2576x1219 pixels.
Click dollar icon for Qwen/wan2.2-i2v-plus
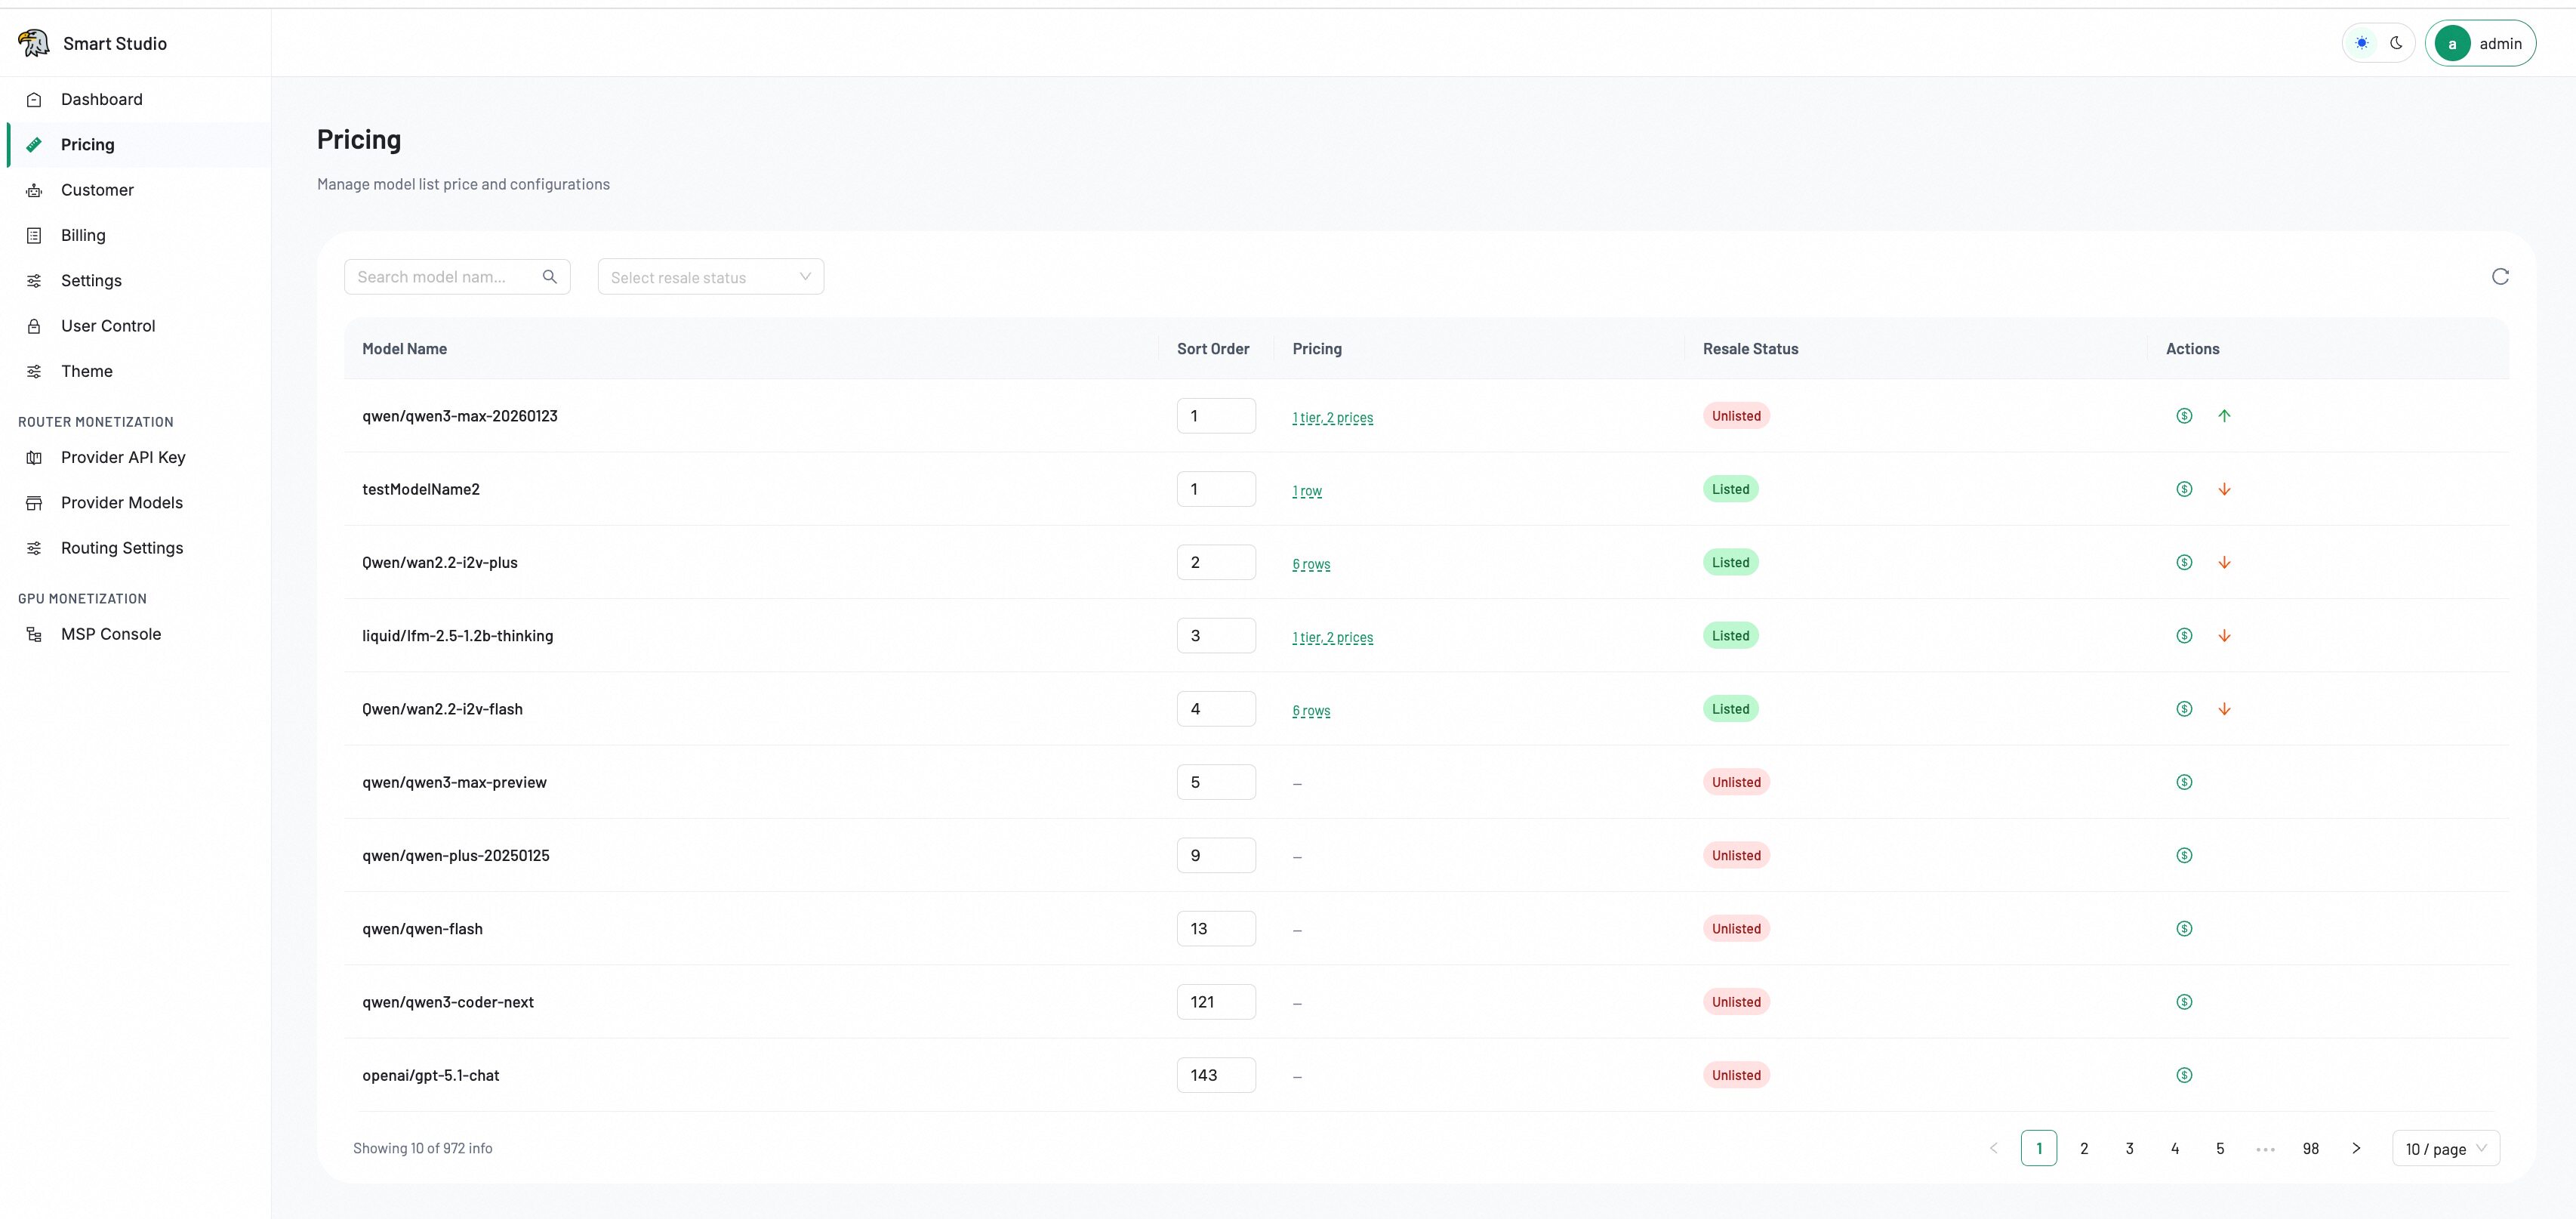(2184, 562)
